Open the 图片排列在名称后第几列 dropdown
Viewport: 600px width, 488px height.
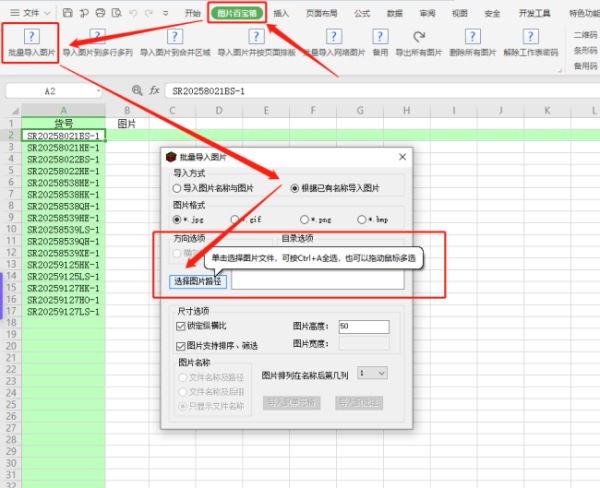click(x=372, y=373)
